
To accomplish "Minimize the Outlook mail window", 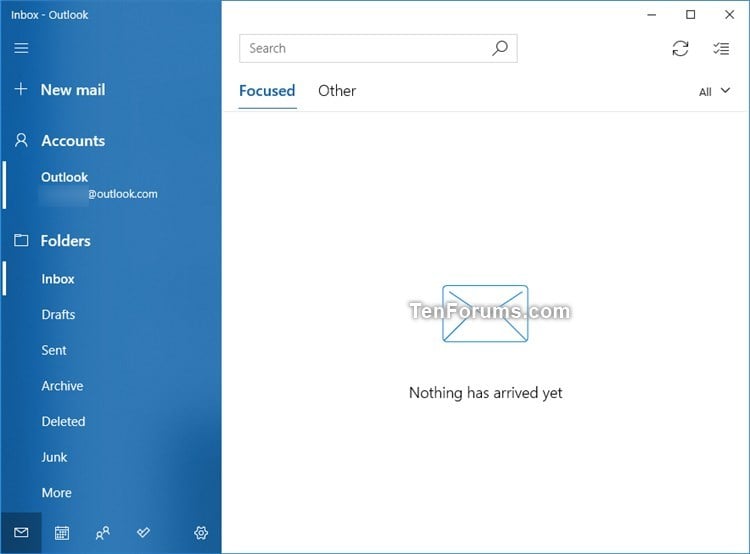I will pos(651,15).
